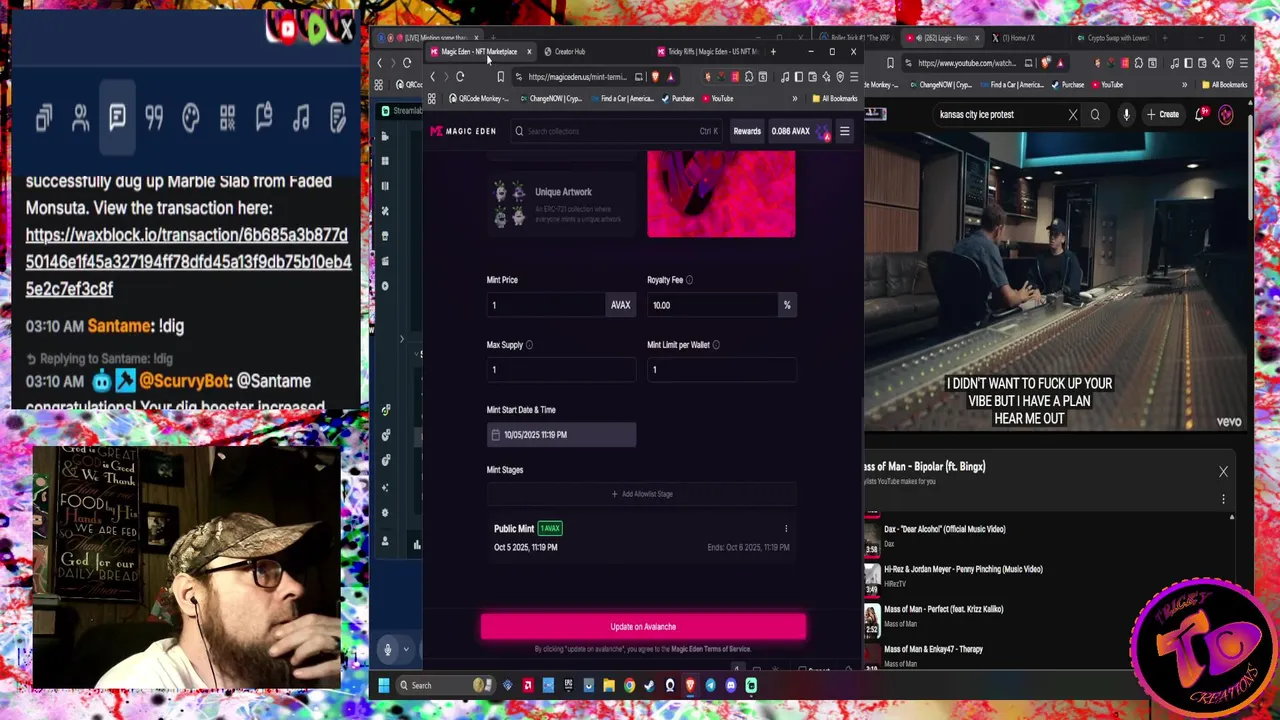Image resolution: width=1280 pixels, height=720 pixels.
Task: Open Public Mint stage options menu
Action: coord(786,529)
